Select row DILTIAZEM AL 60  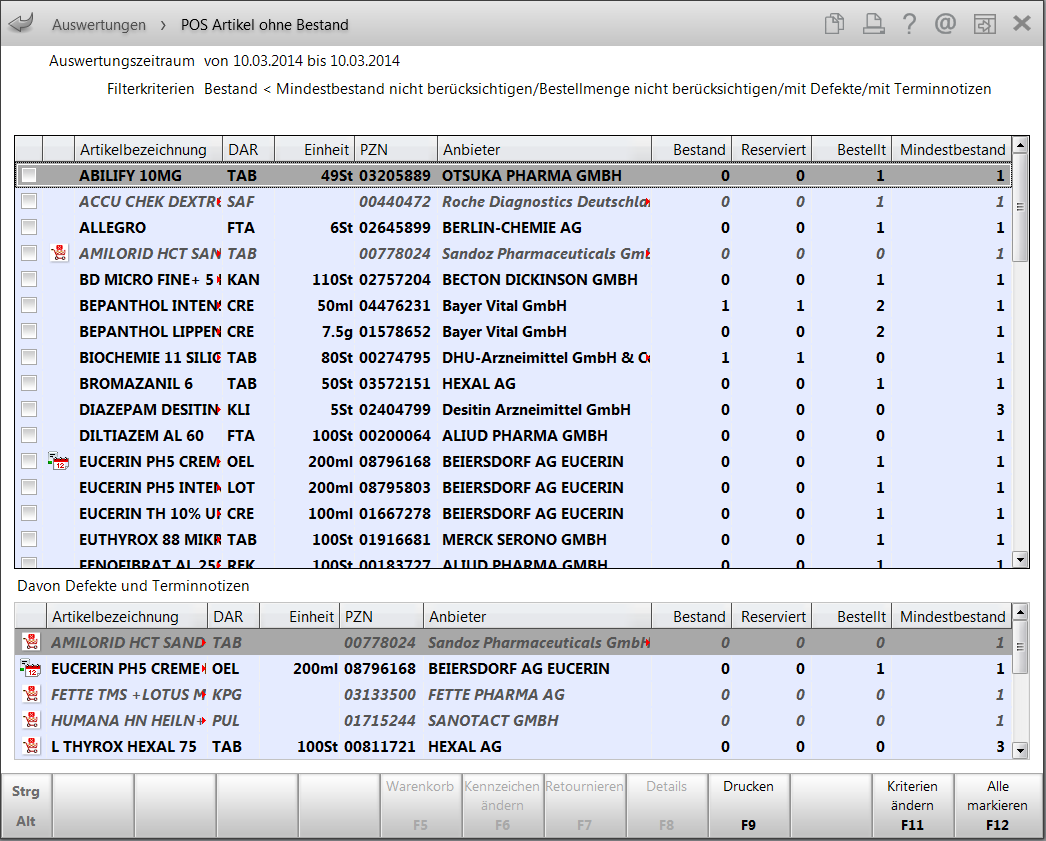point(512,436)
